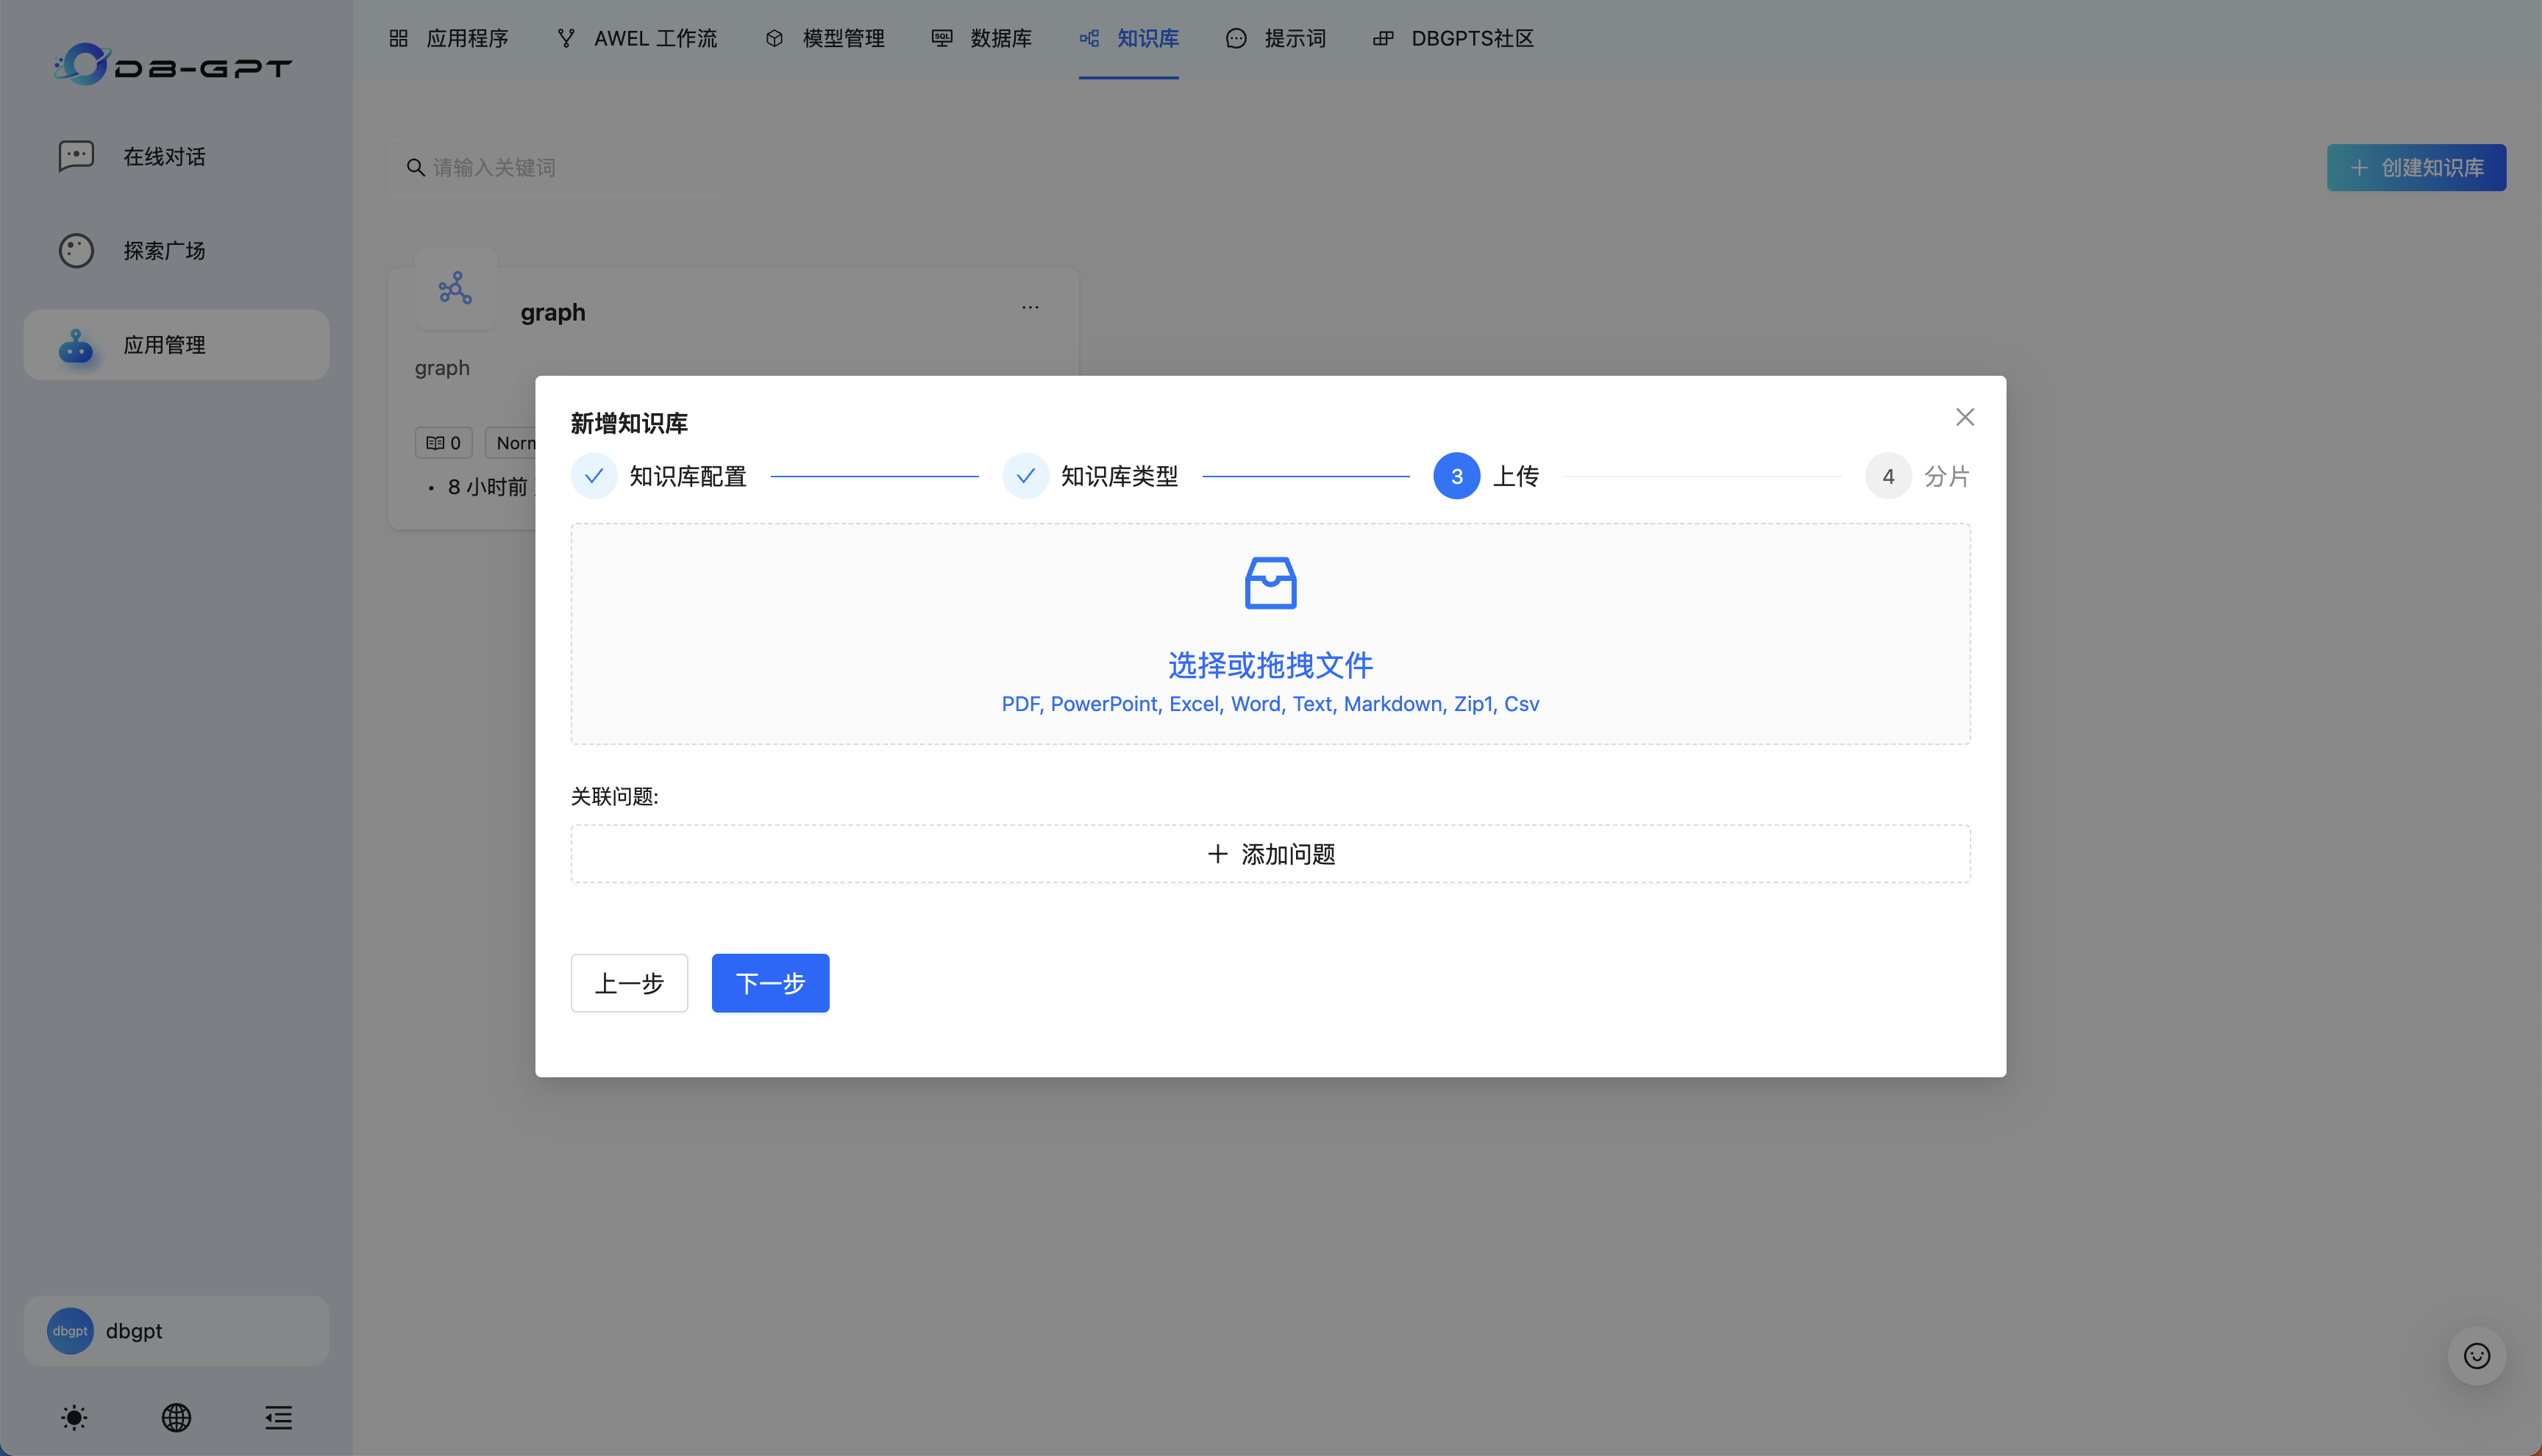Click 选择或拖拽文件 upload area
Image resolution: width=2542 pixels, height=1456 pixels.
(1270, 634)
